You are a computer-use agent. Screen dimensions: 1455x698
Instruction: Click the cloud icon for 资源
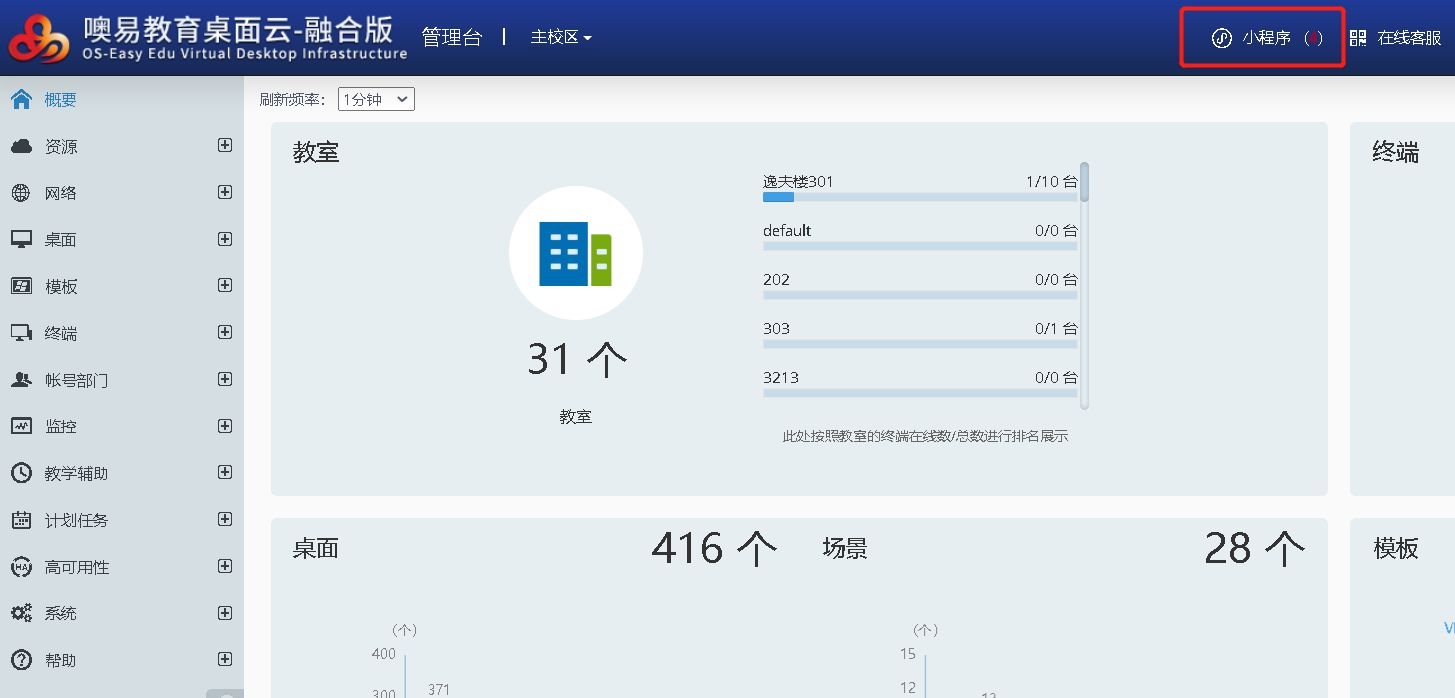pos(21,146)
